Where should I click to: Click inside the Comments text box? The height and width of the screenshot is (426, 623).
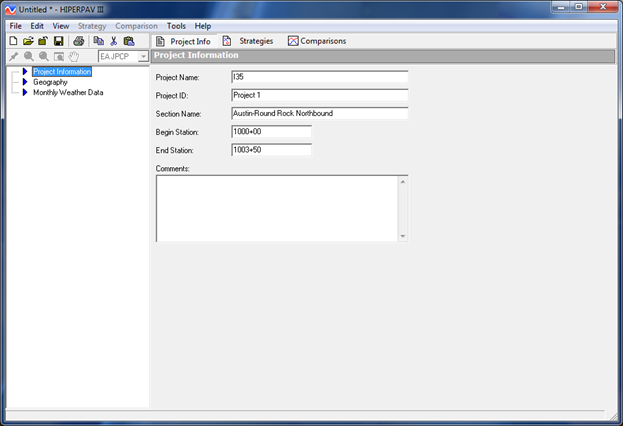277,208
